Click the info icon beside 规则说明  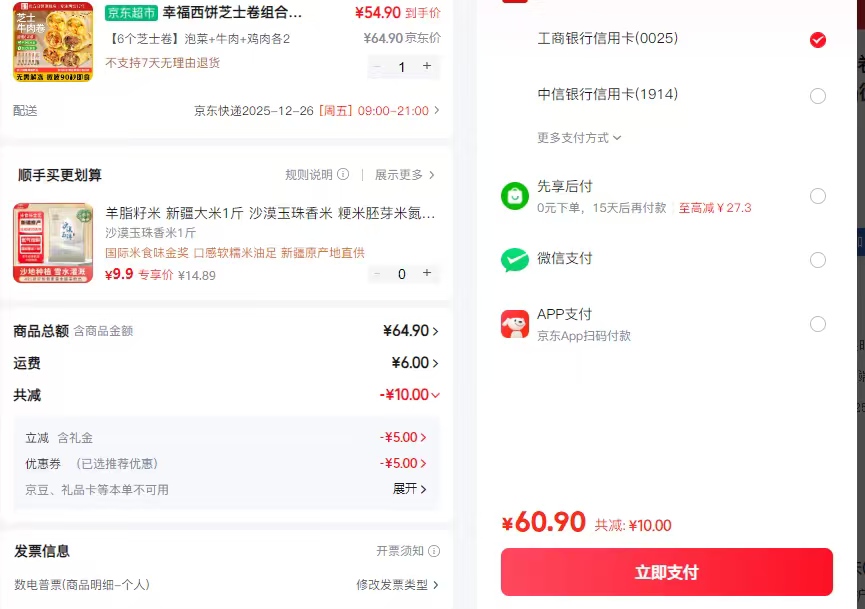tap(343, 175)
